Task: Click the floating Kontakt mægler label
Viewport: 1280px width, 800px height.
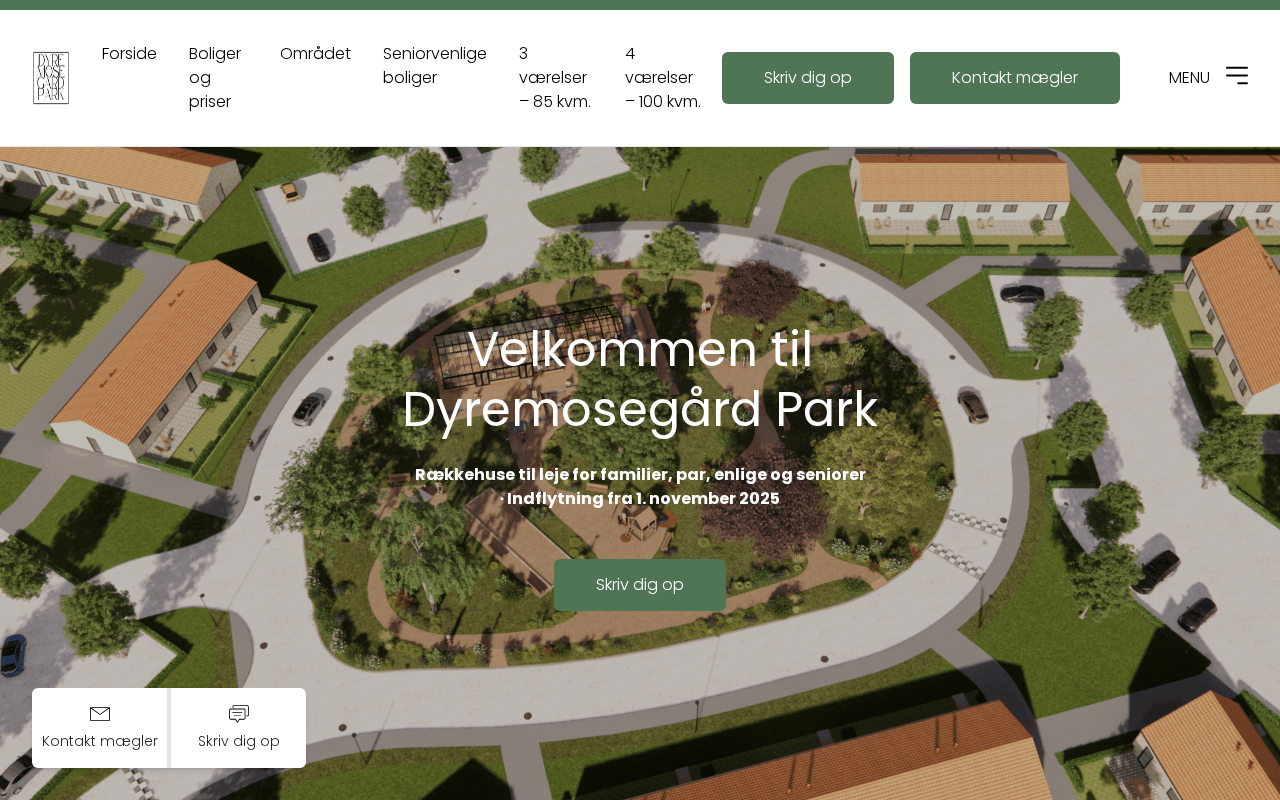Action: 100,741
